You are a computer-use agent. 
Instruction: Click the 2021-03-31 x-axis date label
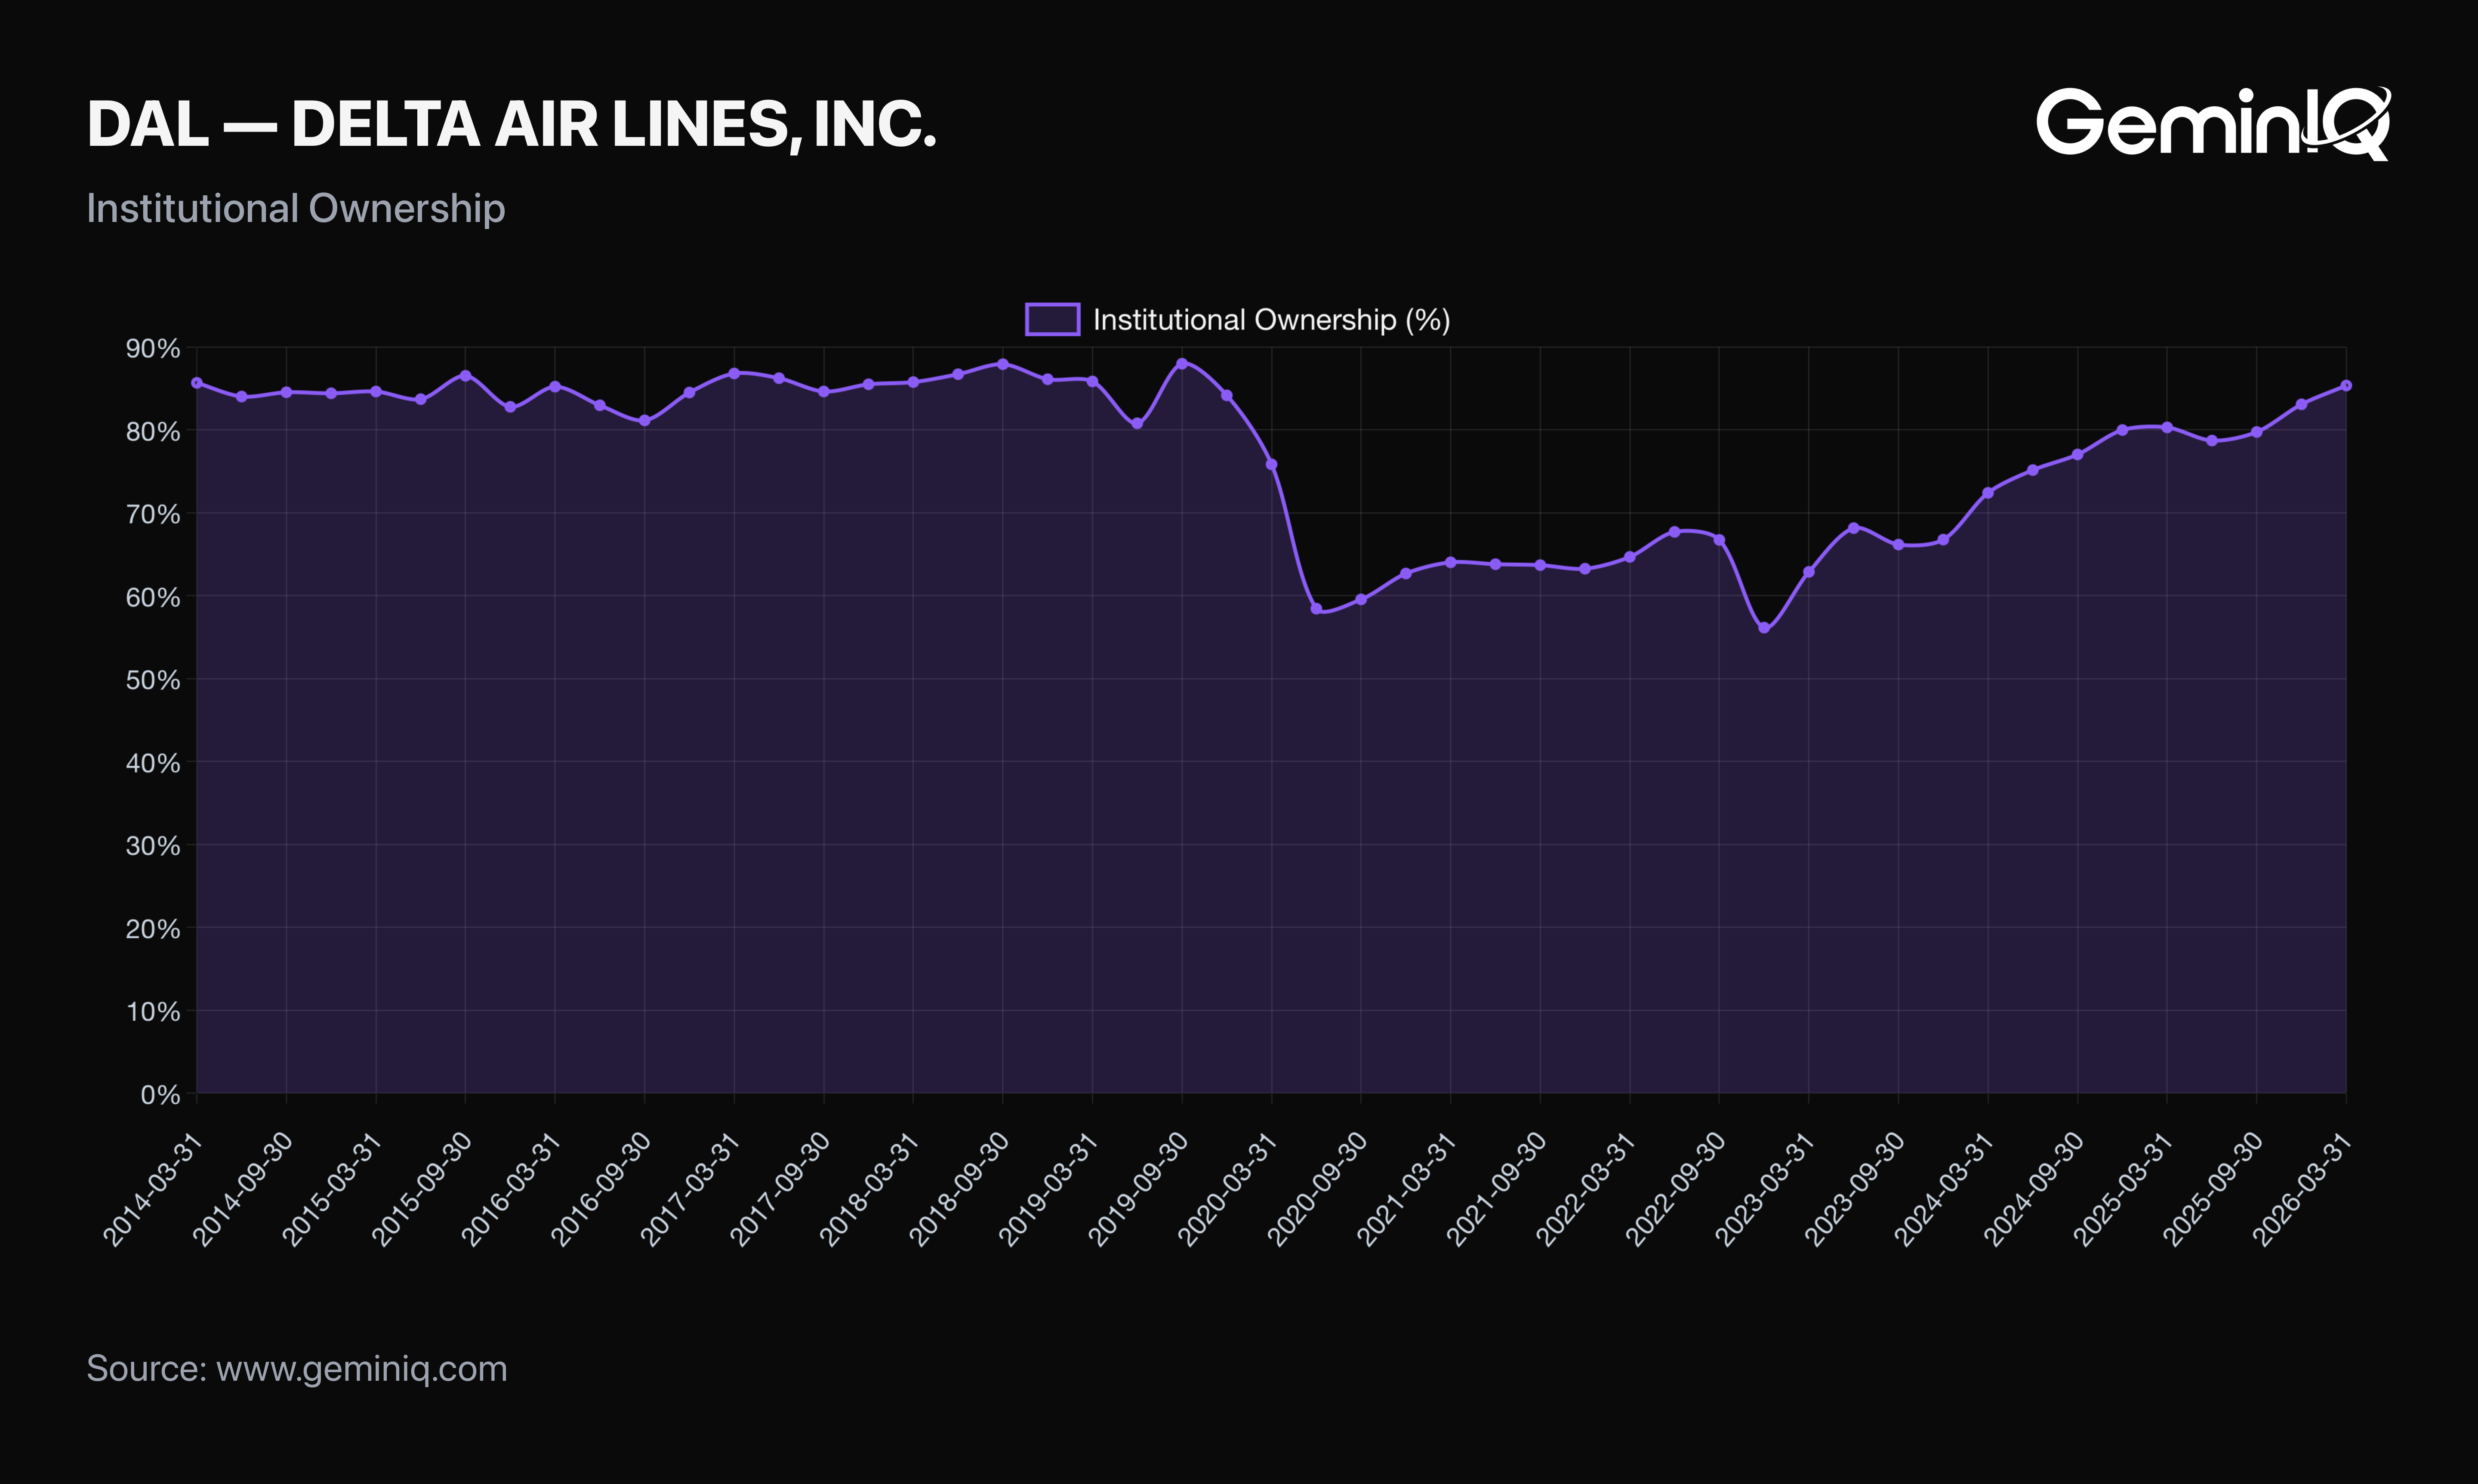(1407, 1189)
